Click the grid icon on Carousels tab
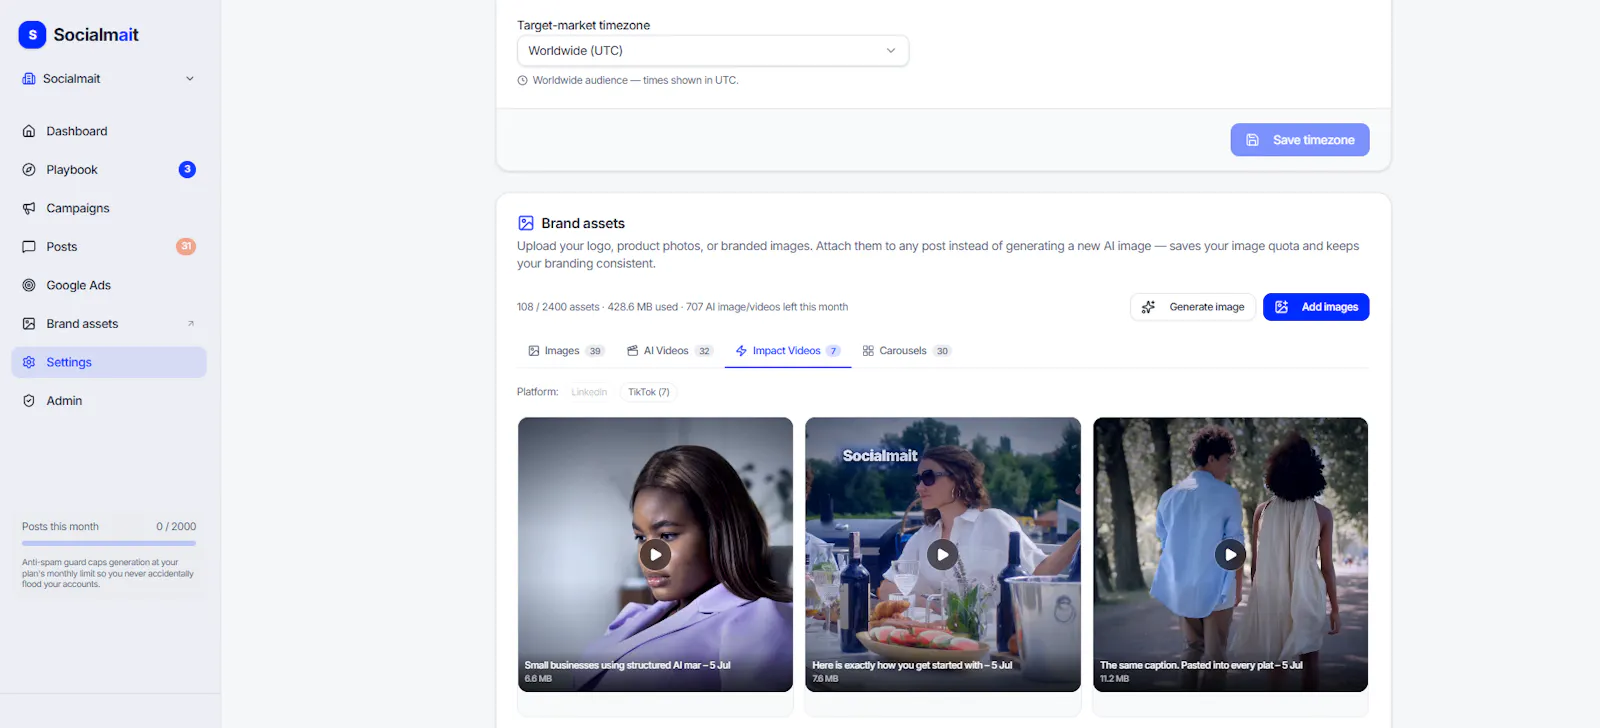1600x728 pixels. click(x=868, y=351)
